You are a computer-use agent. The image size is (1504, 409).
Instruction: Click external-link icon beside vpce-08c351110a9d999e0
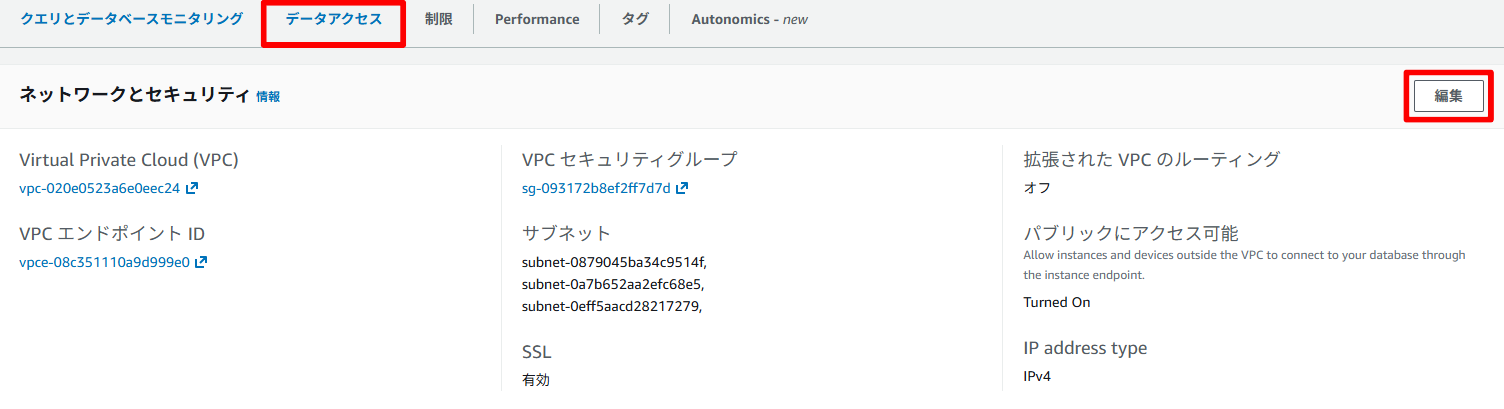(x=201, y=262)
